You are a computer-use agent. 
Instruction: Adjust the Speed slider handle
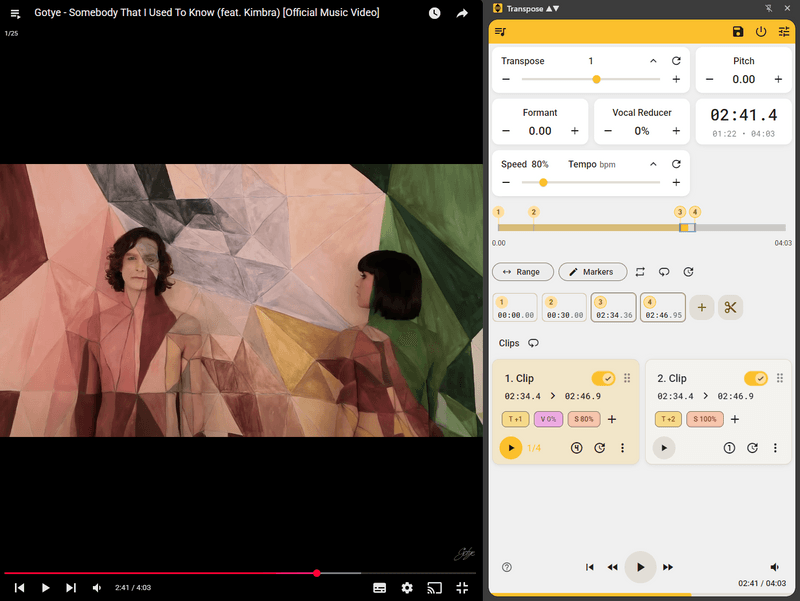(x=543, y=182)
